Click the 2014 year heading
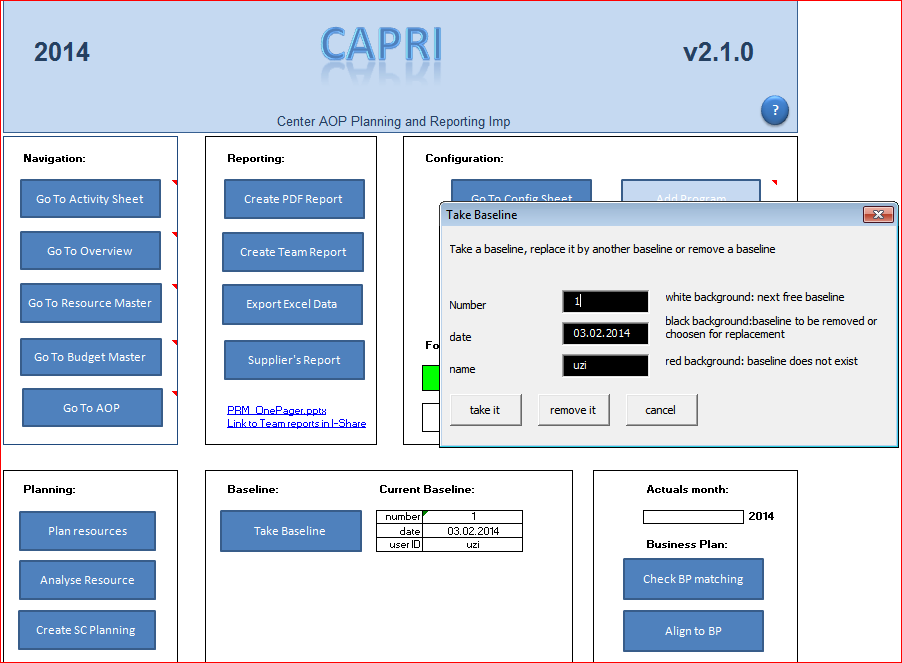 point(62,52)
